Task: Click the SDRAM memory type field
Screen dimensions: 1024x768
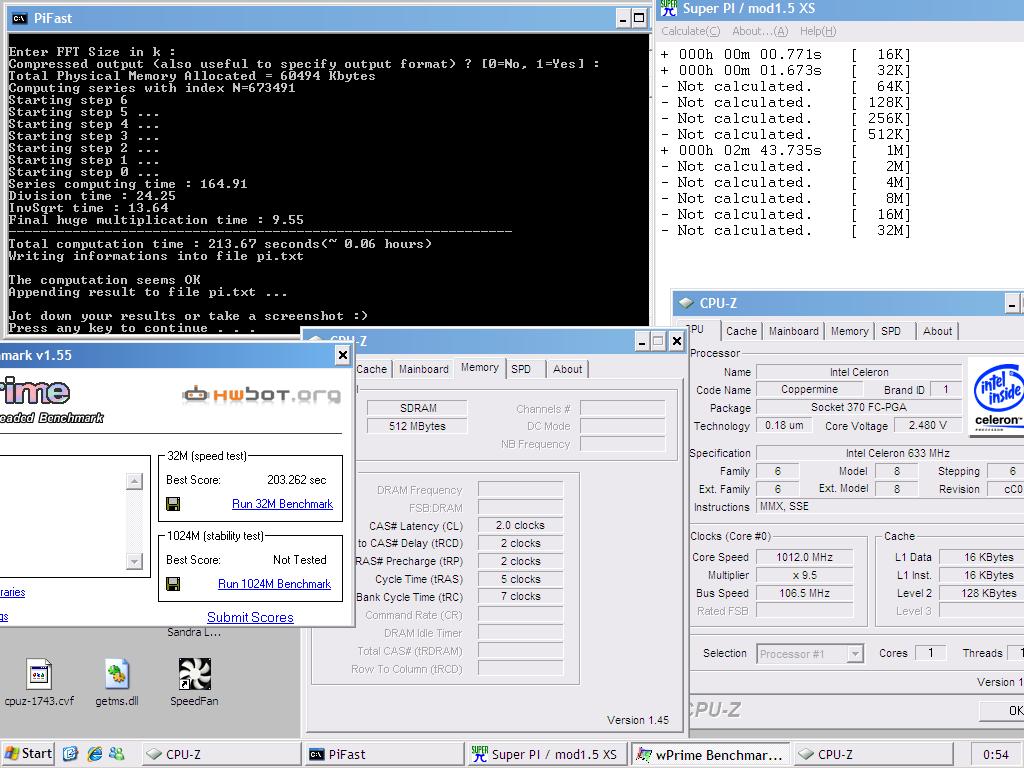Action: (417, 408)
